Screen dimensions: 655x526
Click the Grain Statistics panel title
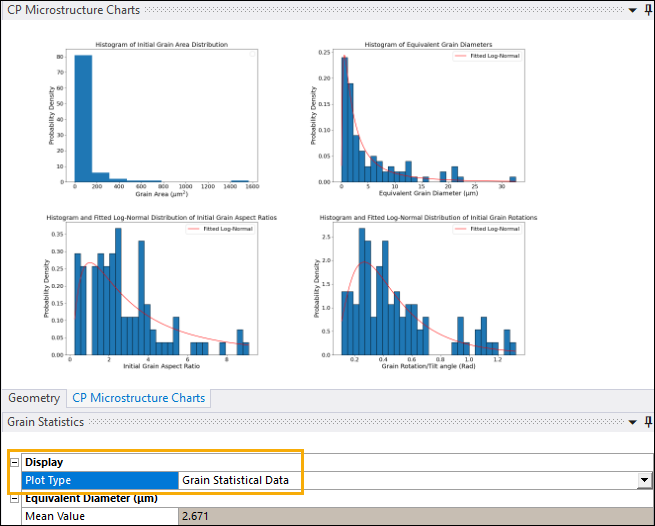click(46, 422)
